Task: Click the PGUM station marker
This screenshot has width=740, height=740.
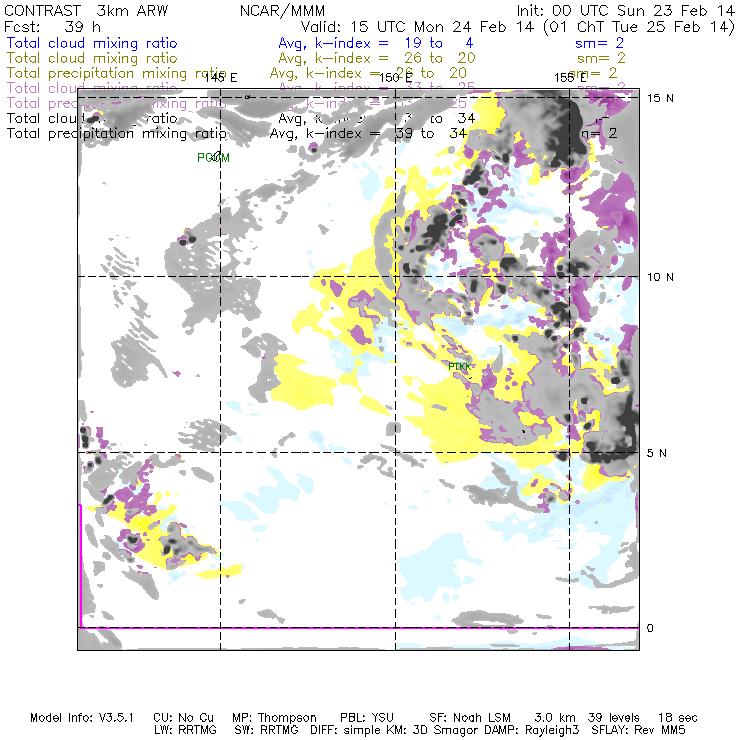Action: point(213,158)
